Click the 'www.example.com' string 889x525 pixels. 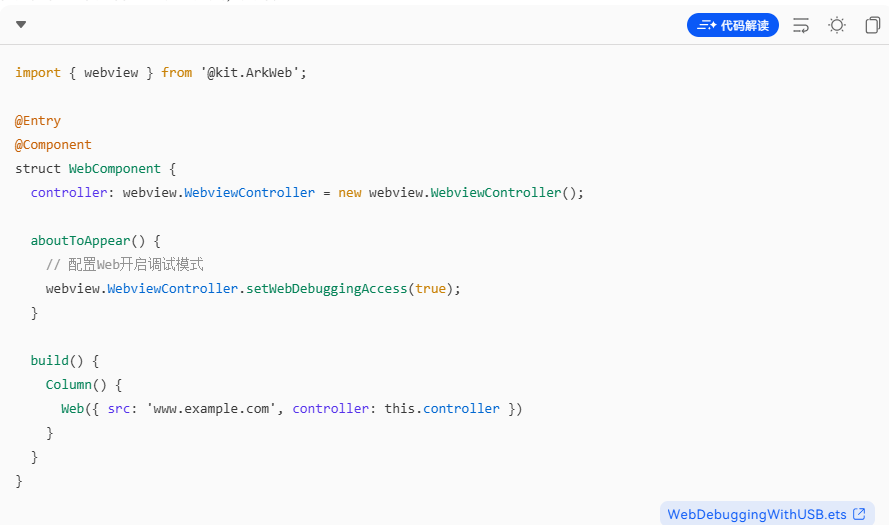(211, 409)
